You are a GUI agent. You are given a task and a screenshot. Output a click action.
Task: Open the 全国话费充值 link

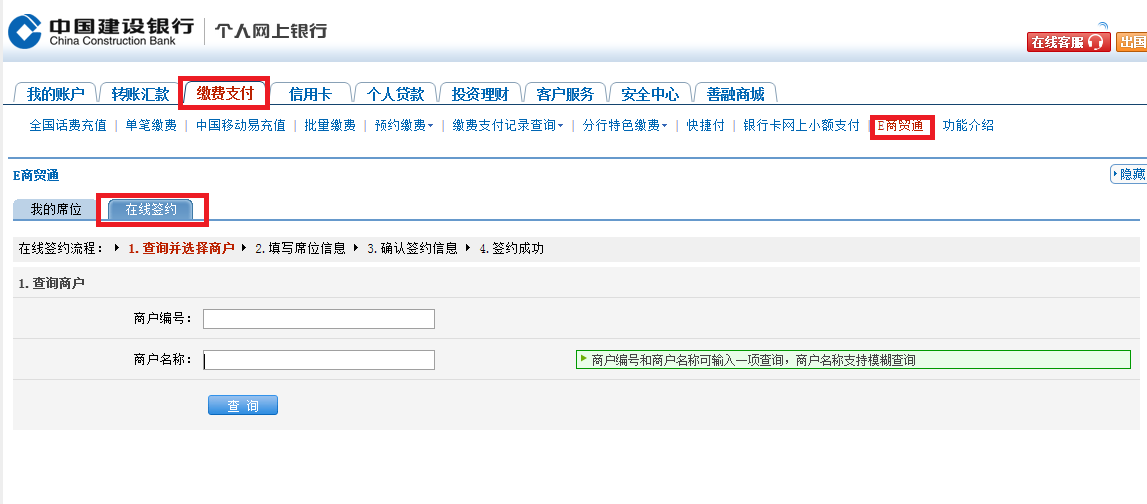(68, 126)
